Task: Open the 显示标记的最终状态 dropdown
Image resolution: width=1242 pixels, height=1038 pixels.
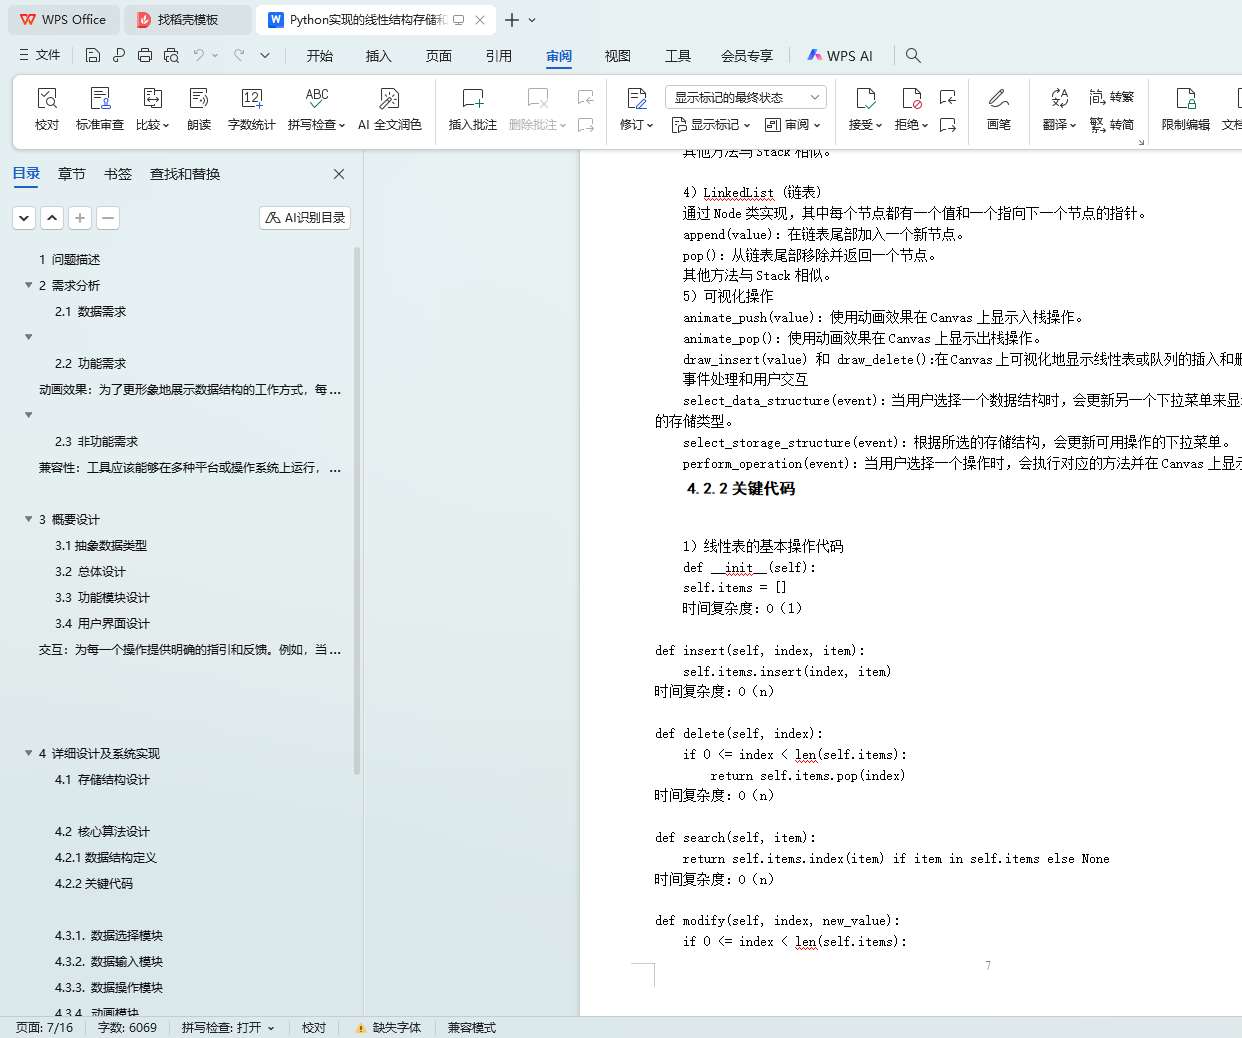Action: [745, 97]
